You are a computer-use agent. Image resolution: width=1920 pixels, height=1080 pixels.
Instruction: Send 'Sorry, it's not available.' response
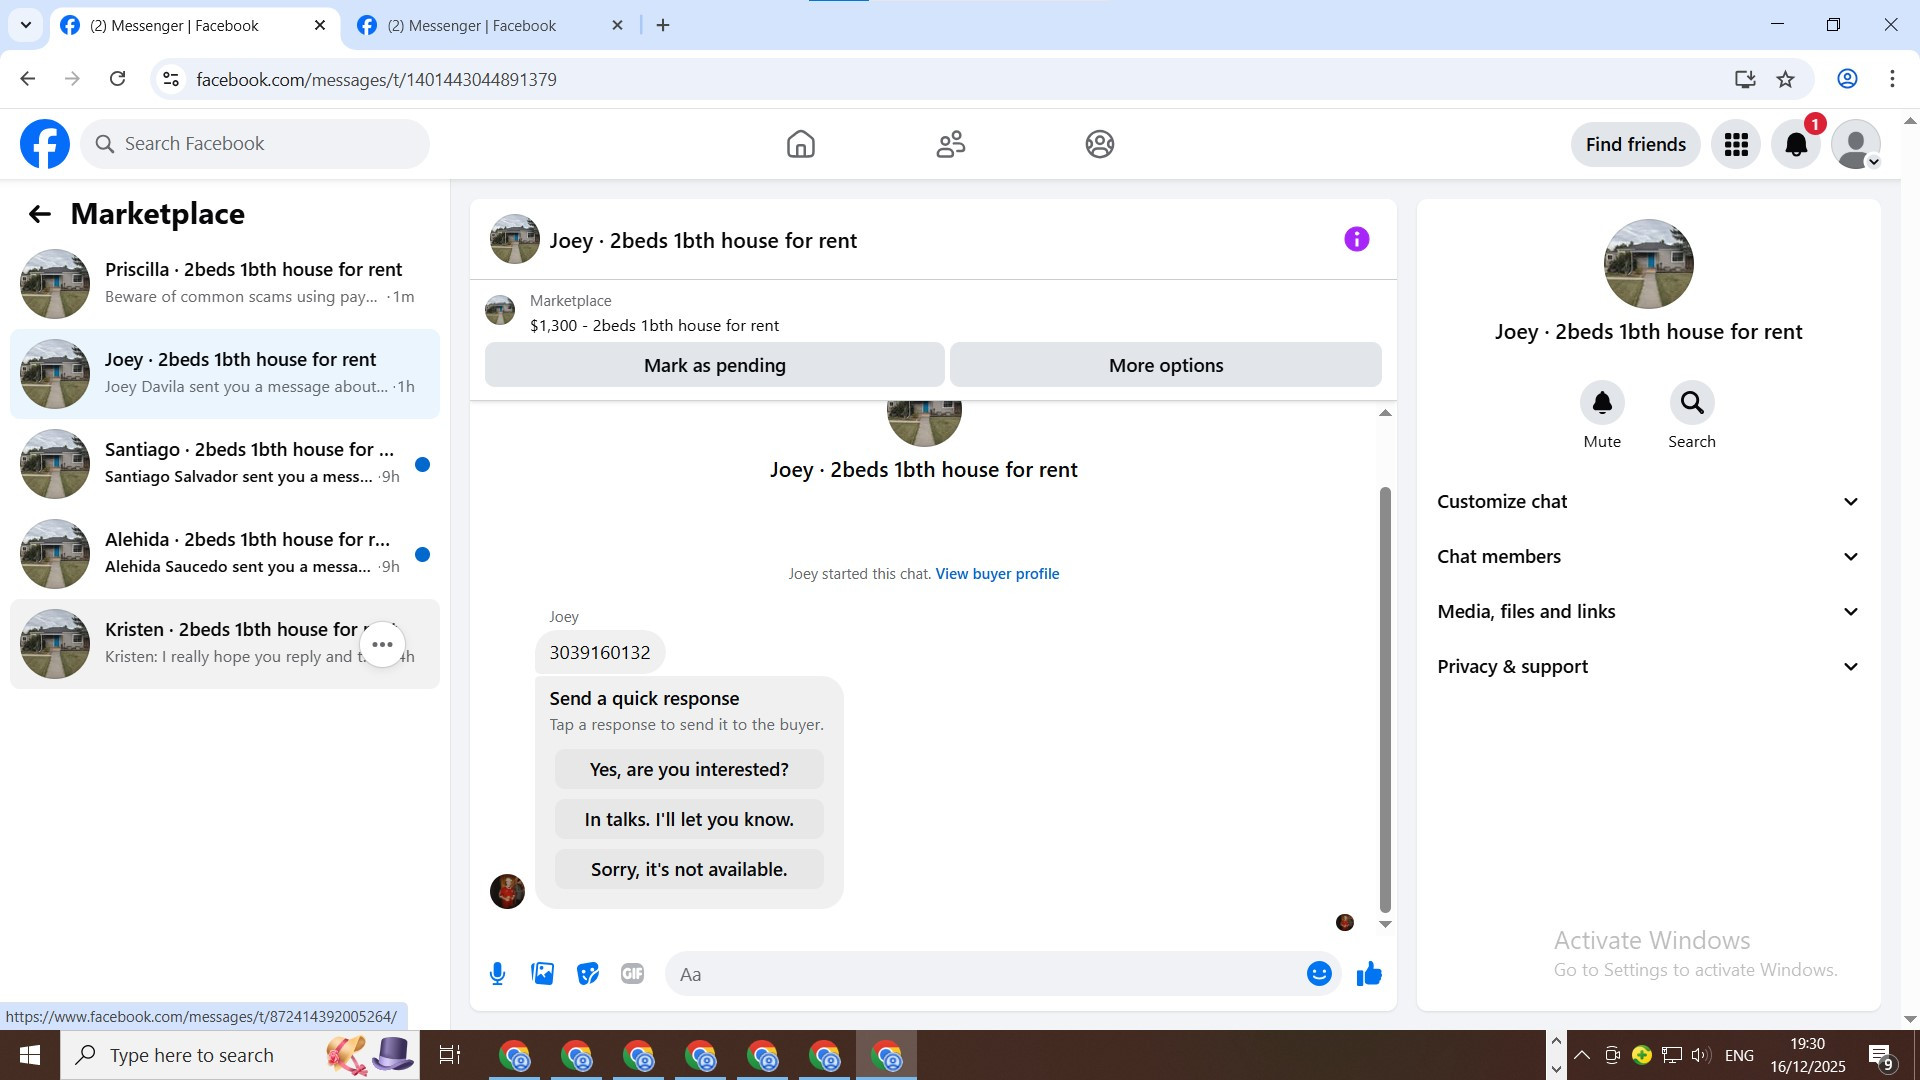pos(689,870)
